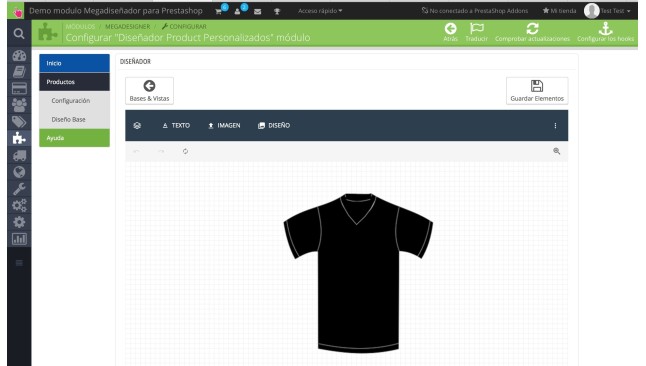Click the Test Test user avatar
The image size is (646, 366).
592,11
